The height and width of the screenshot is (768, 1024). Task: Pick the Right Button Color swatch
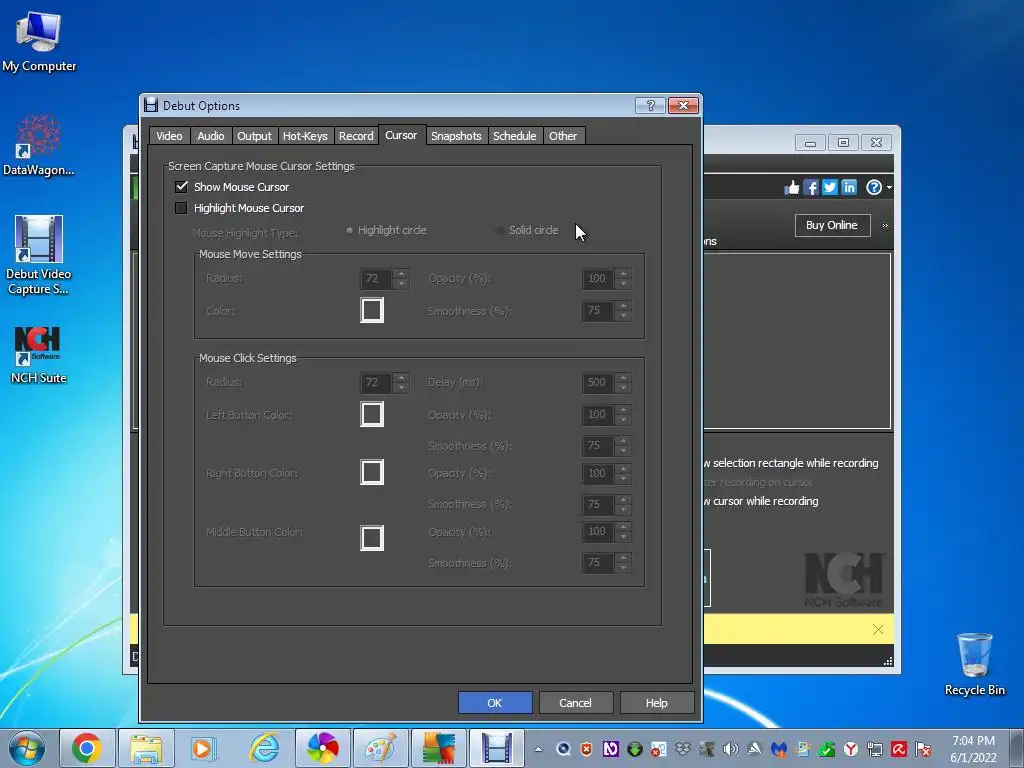(x=372, y=472)
